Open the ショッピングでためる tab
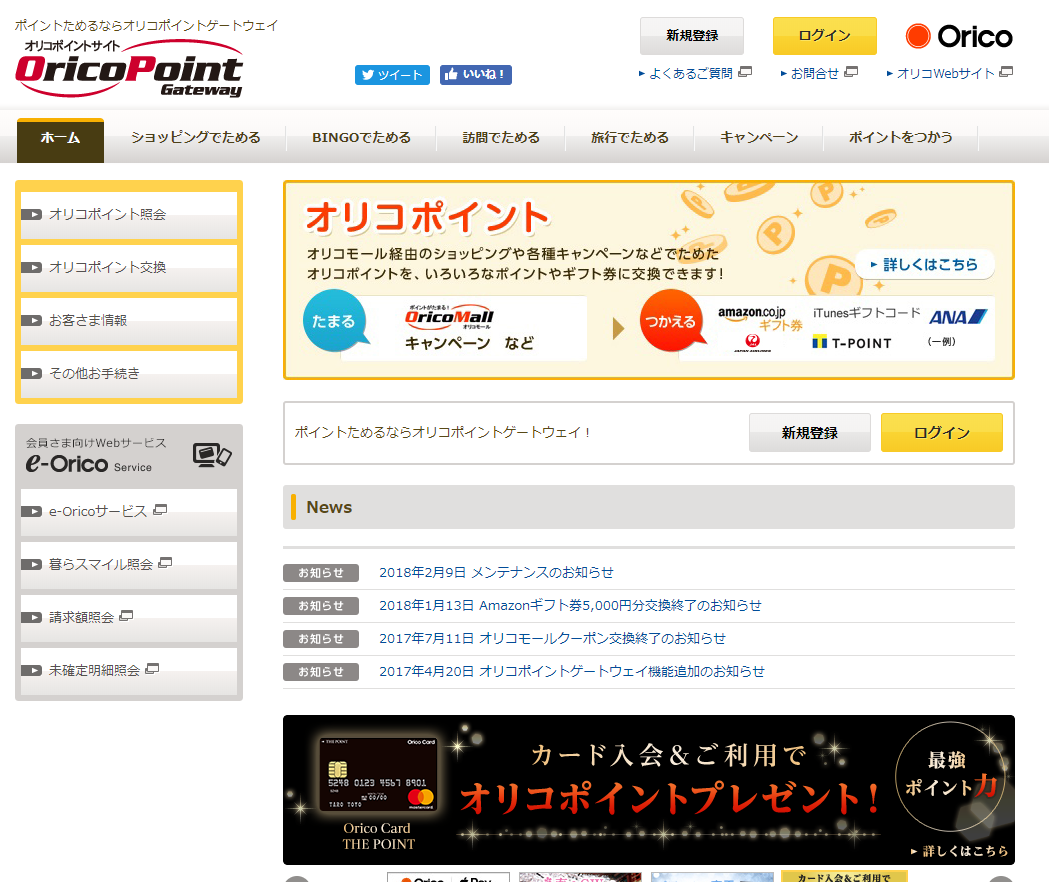Screen dimensions: 1049x882 (195, 138)
